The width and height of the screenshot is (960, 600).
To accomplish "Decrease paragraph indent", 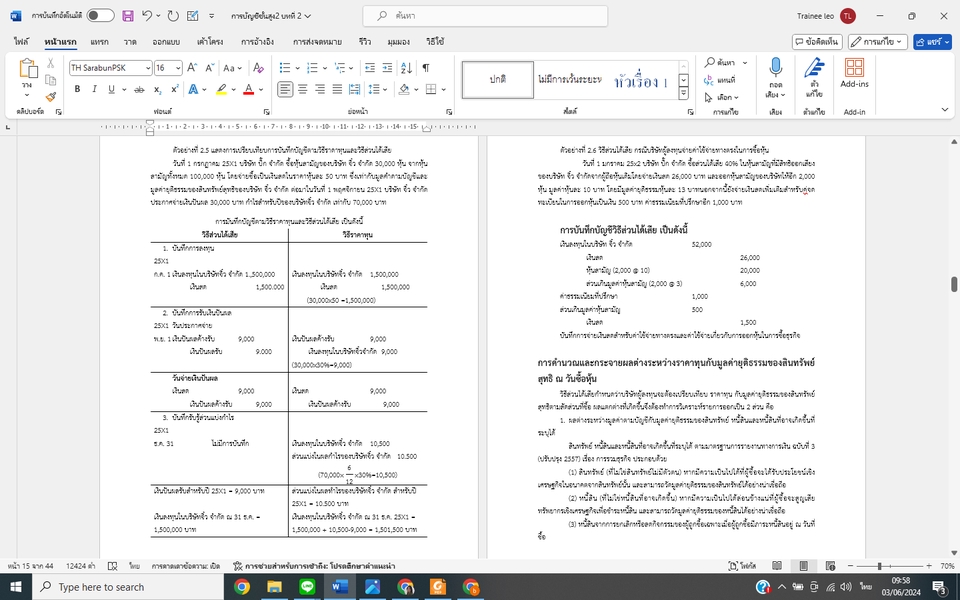I will click(x=370, y=68).
